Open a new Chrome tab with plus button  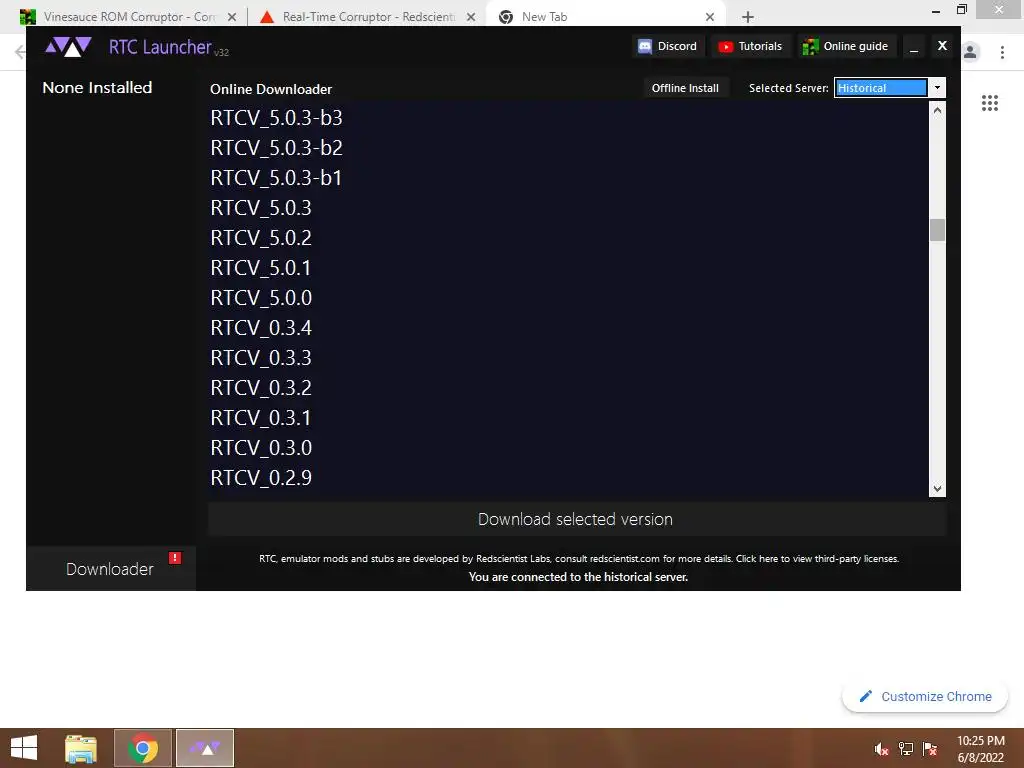[x=748, y=17]
